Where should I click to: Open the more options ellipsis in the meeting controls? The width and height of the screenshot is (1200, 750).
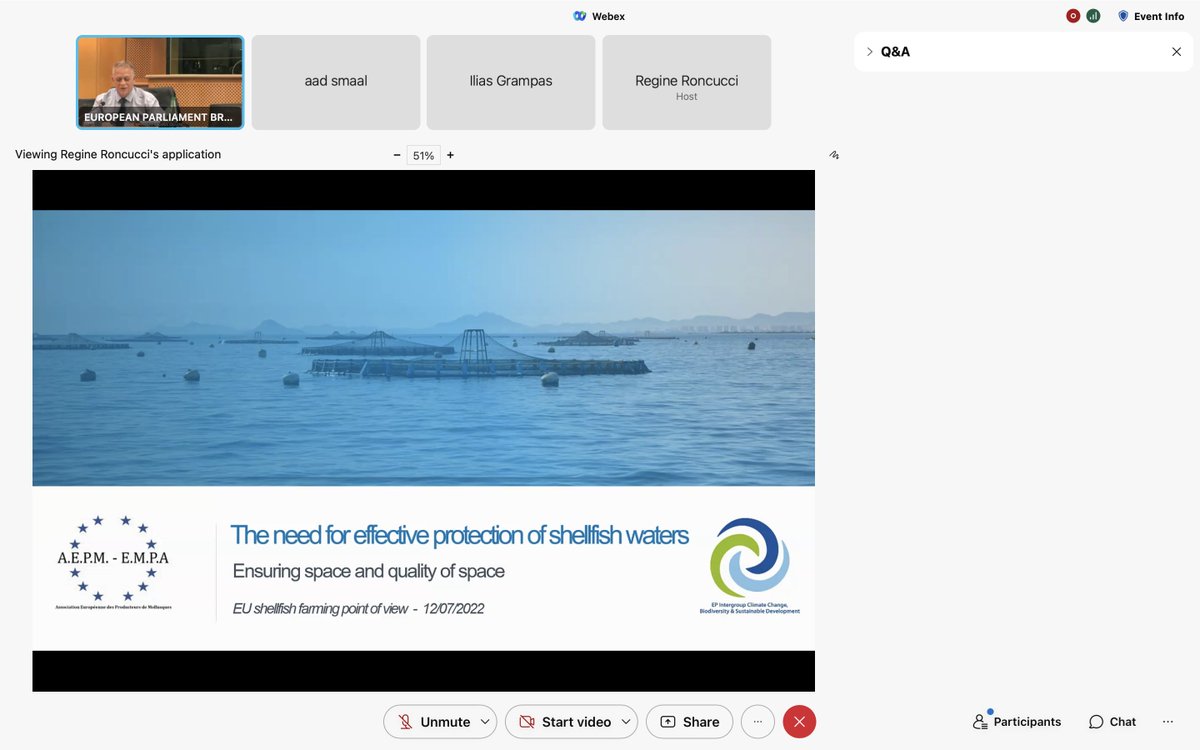[x=758, y=722]
